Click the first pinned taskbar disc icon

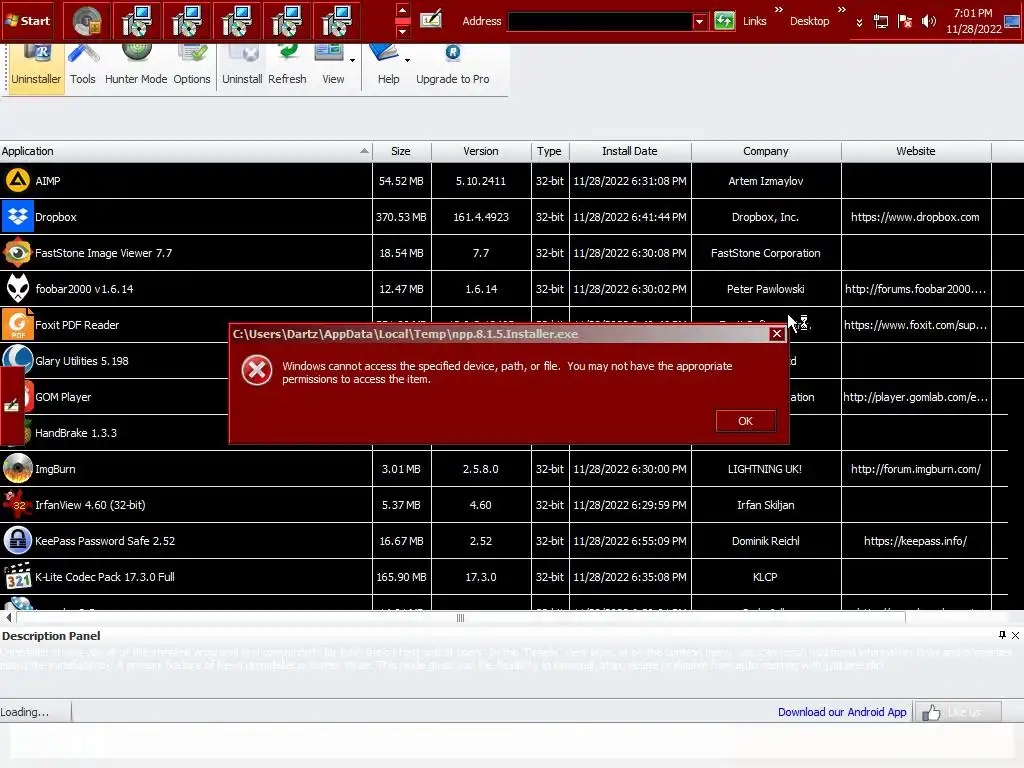tap(87, 21)
